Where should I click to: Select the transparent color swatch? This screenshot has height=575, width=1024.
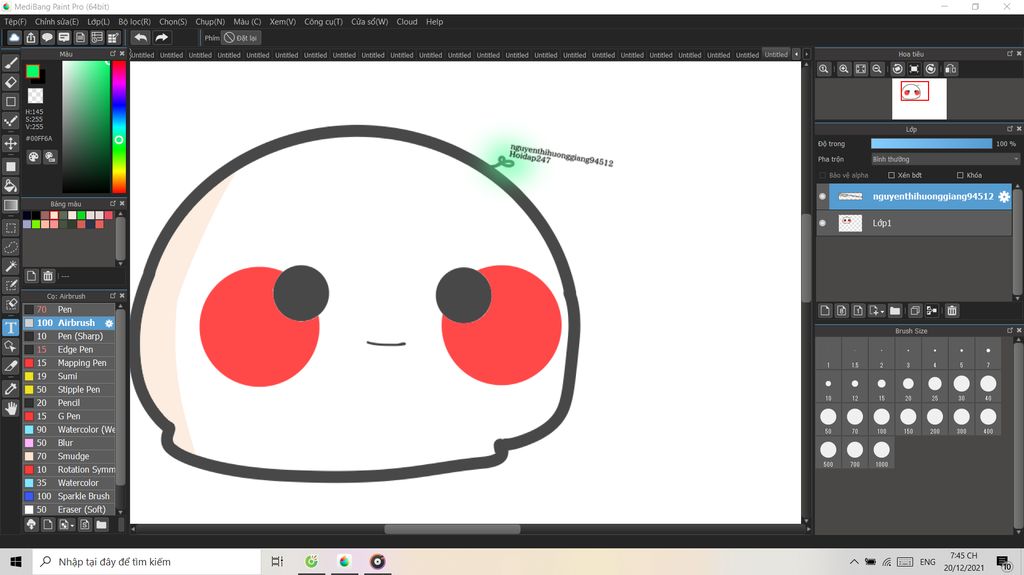[35, 96]
